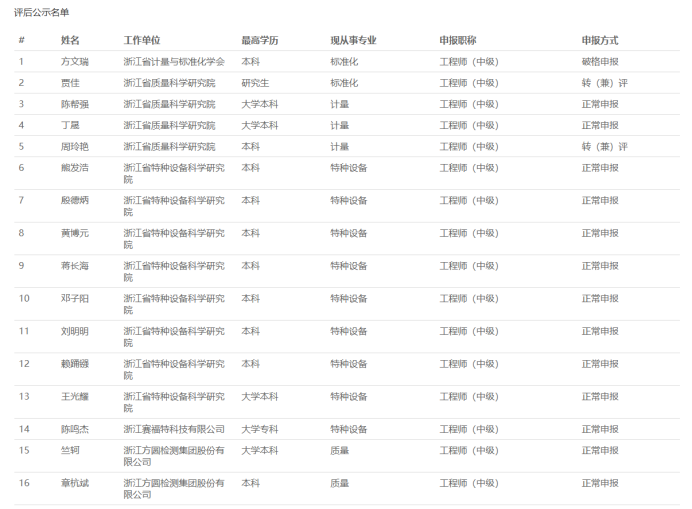Click the name 王光耀 in row 13
The height and width of the screenshot is (509, 692).
[x=74, y=397]
